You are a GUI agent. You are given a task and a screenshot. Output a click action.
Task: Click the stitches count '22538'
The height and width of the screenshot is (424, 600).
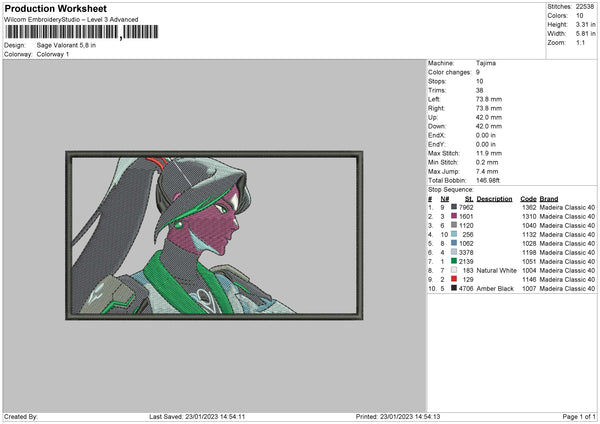(x=585, y=7)
